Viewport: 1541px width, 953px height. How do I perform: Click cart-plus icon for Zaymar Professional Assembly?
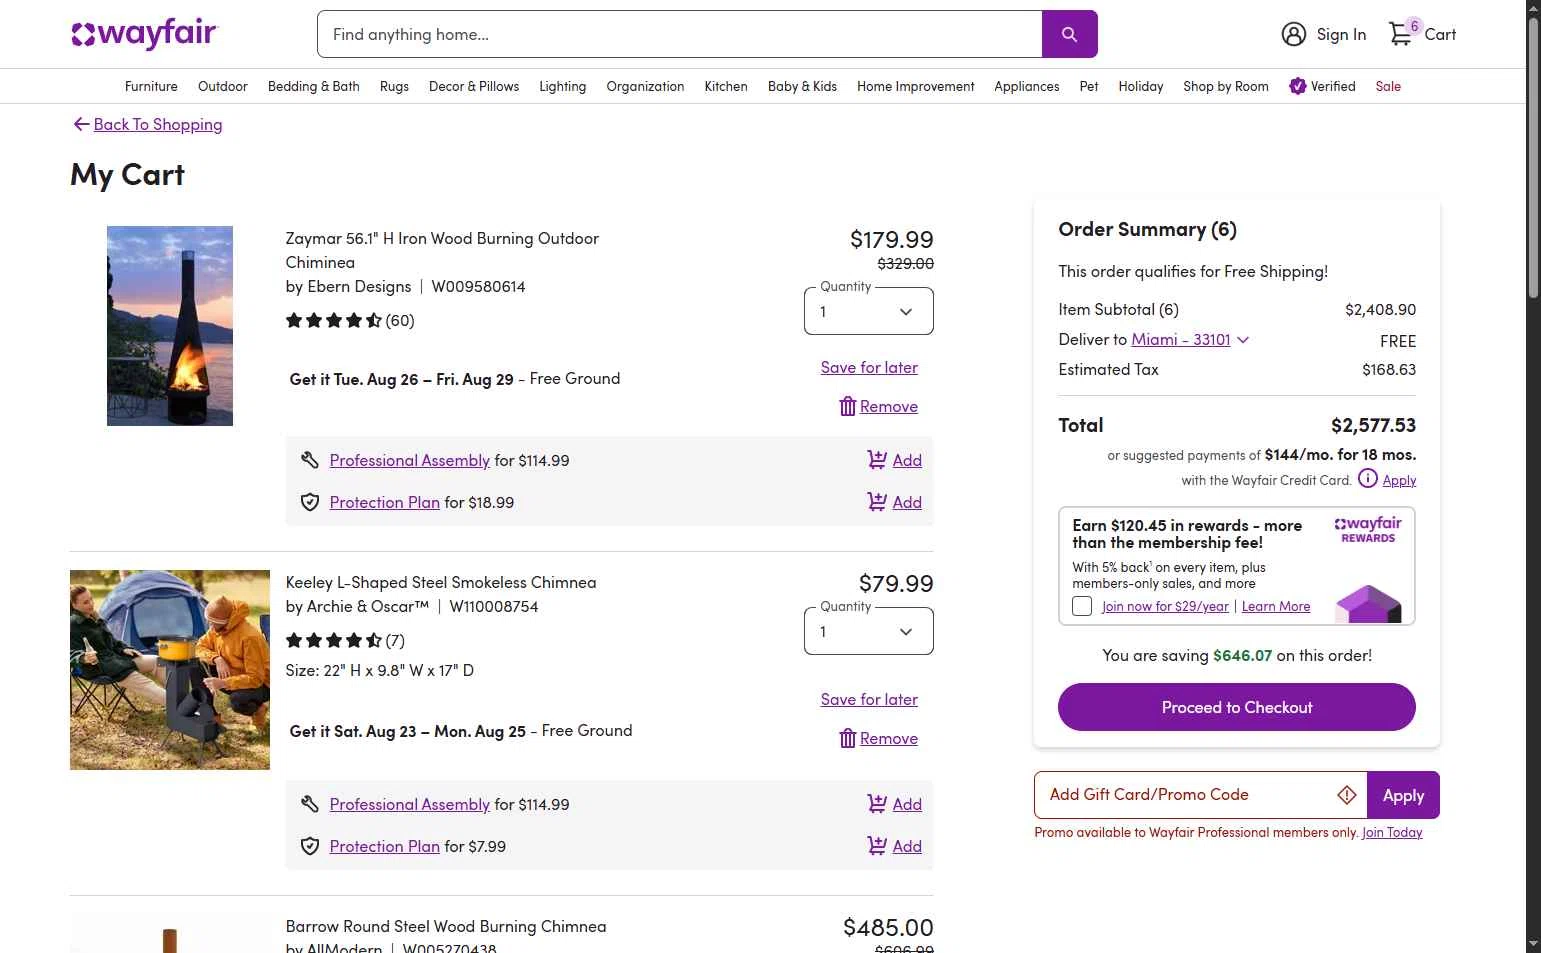pyautogui.click(x=877, y=460)
